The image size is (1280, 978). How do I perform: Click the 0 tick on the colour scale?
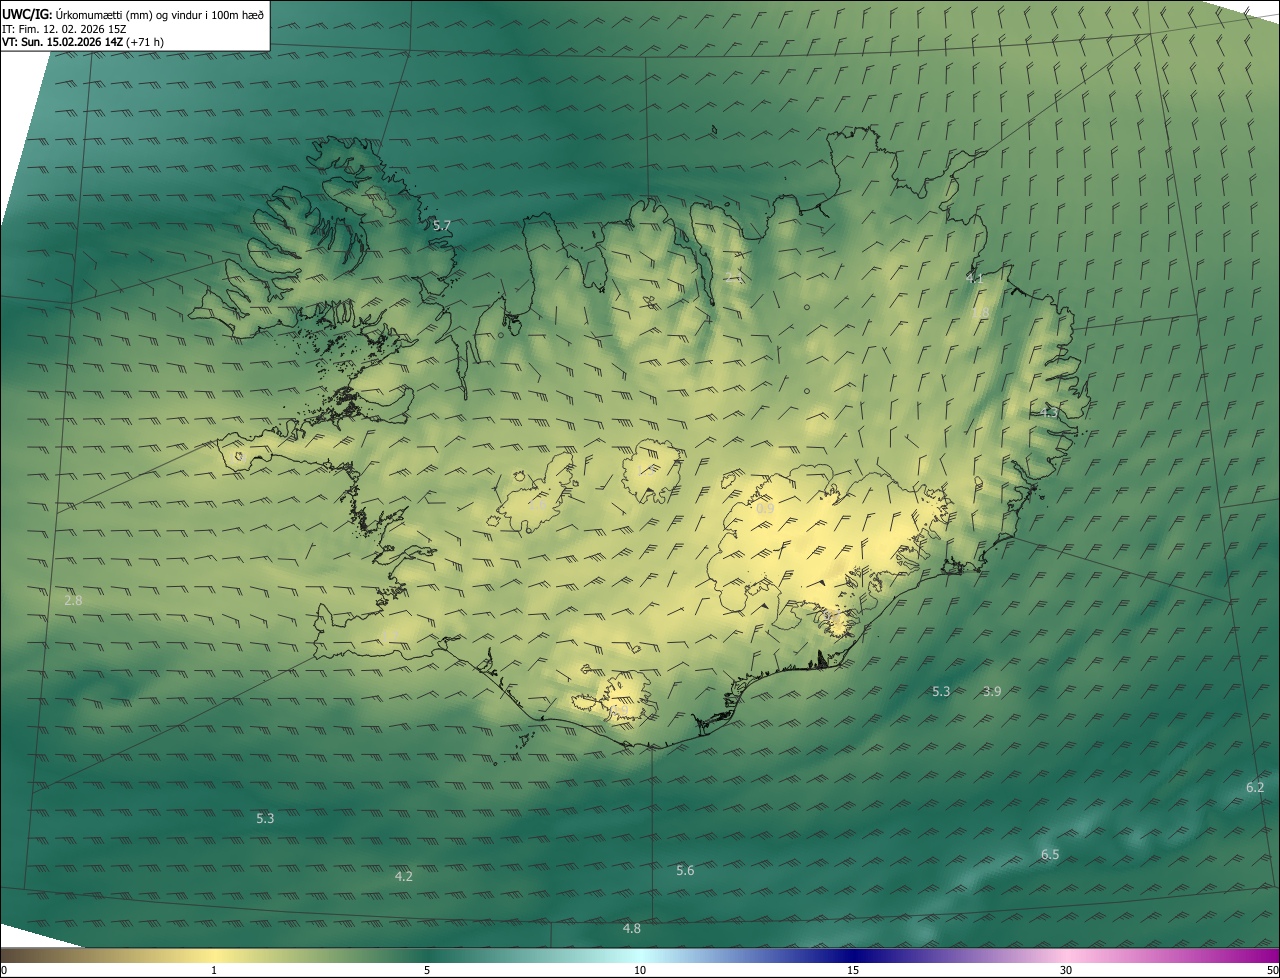click(4, 970)
